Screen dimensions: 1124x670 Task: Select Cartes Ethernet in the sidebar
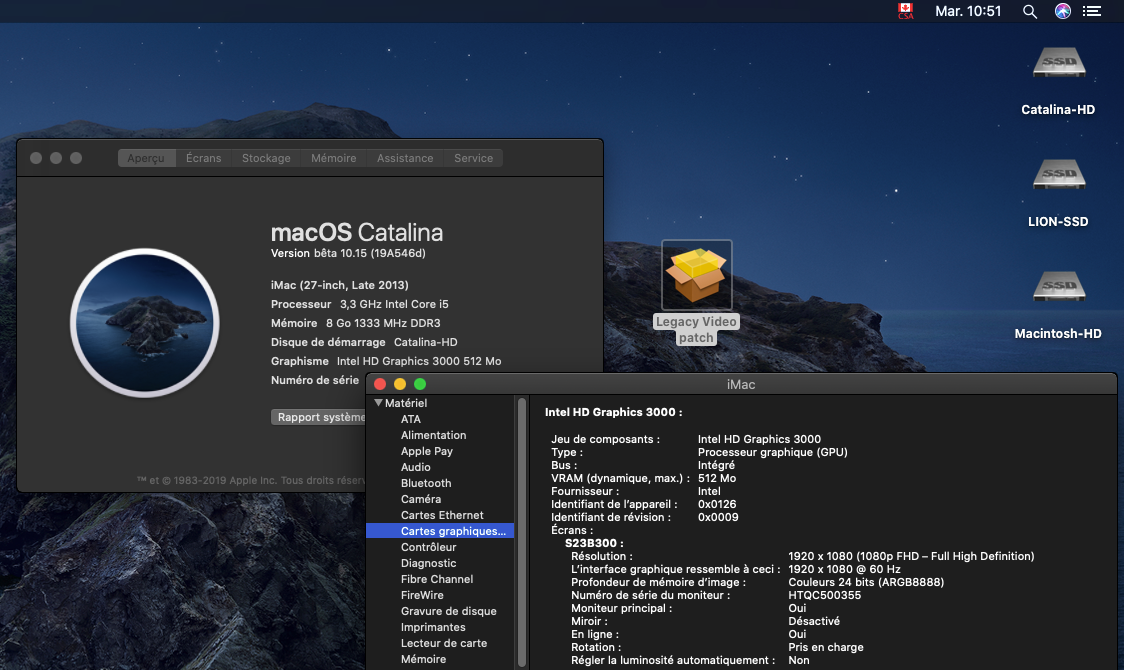(x=442, y=515)
